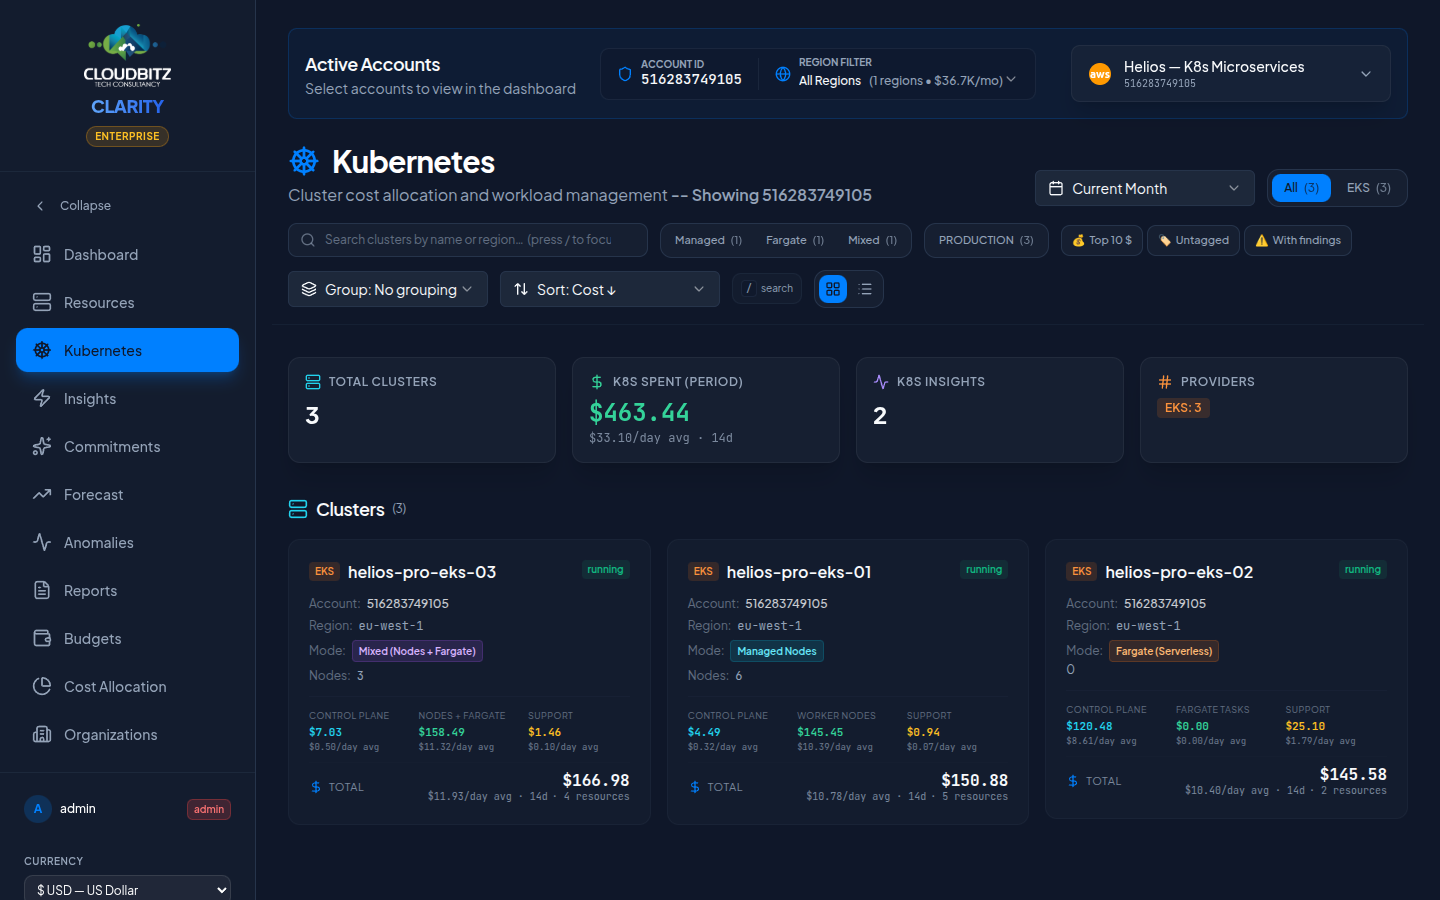This screenshot has height=900, width=1440.
Task: Toggle the Mixed (1) filter
Action: point(872,240)
